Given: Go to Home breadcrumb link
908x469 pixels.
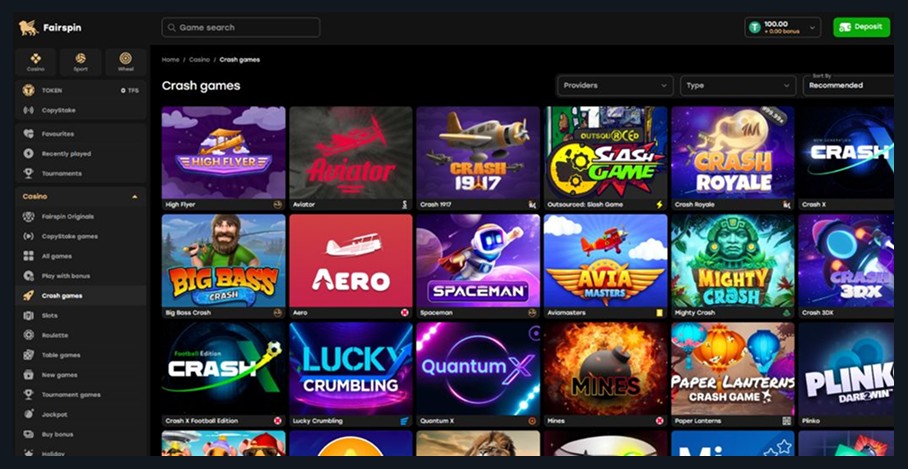Looking at the screenshot, I should [x=170, y=60].
